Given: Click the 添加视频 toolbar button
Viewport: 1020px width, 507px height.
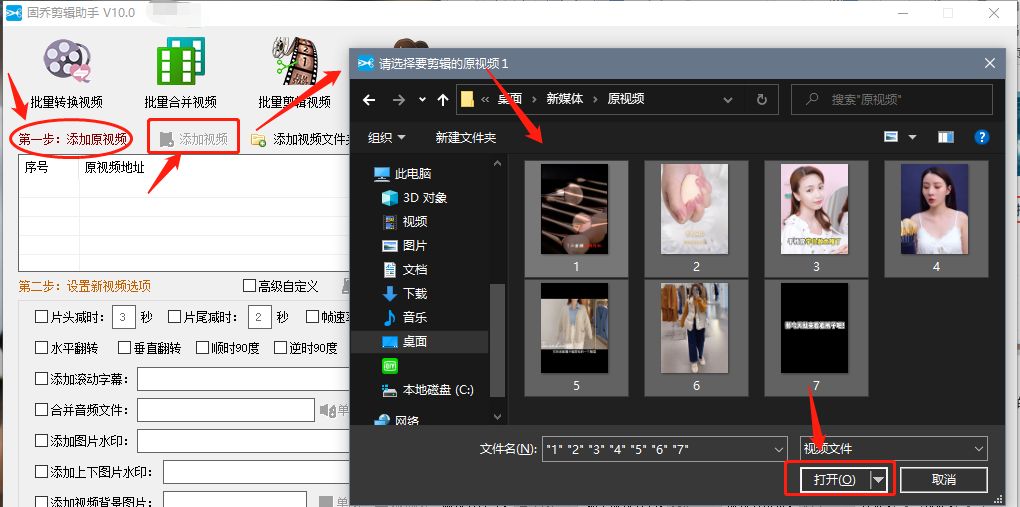Looking at the screenshot, I should click(194, 139).
